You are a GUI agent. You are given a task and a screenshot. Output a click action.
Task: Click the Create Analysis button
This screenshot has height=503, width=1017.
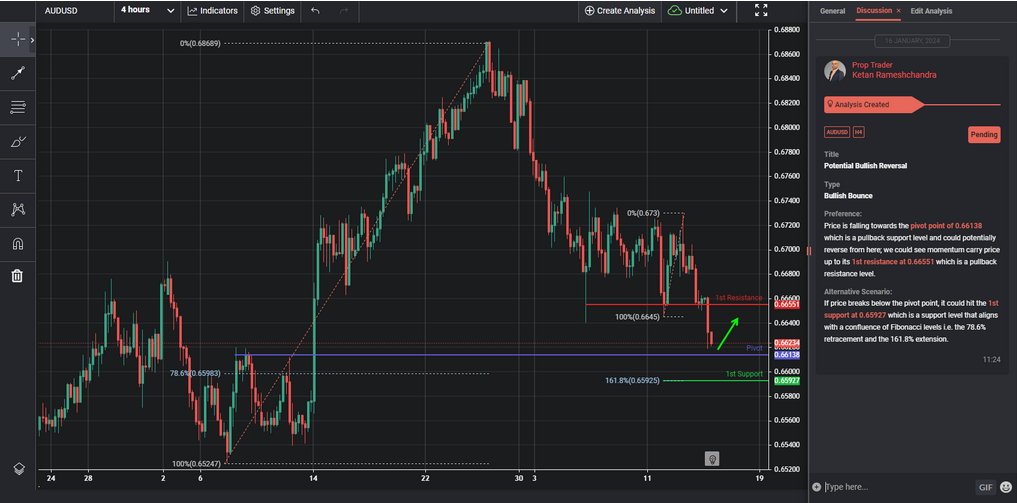pyautogui.click(x=619, y=10)
